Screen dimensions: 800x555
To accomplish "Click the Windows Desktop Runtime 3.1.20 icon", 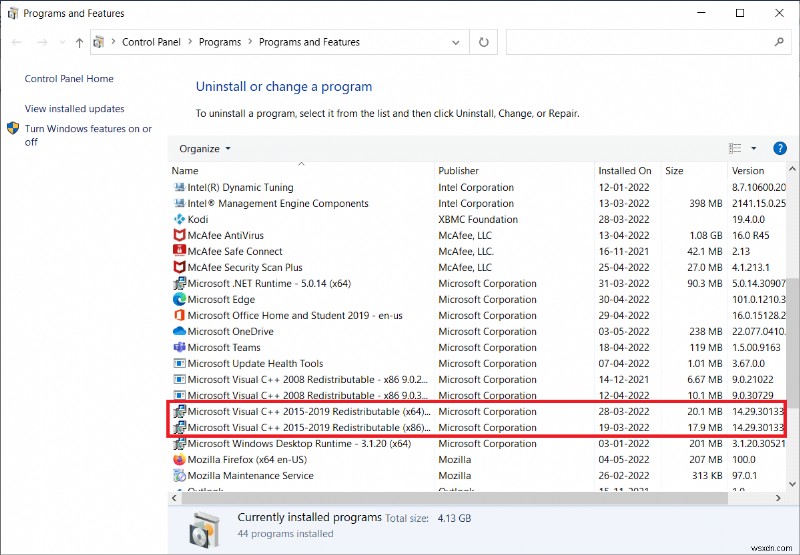I will (x=179, y=443).
